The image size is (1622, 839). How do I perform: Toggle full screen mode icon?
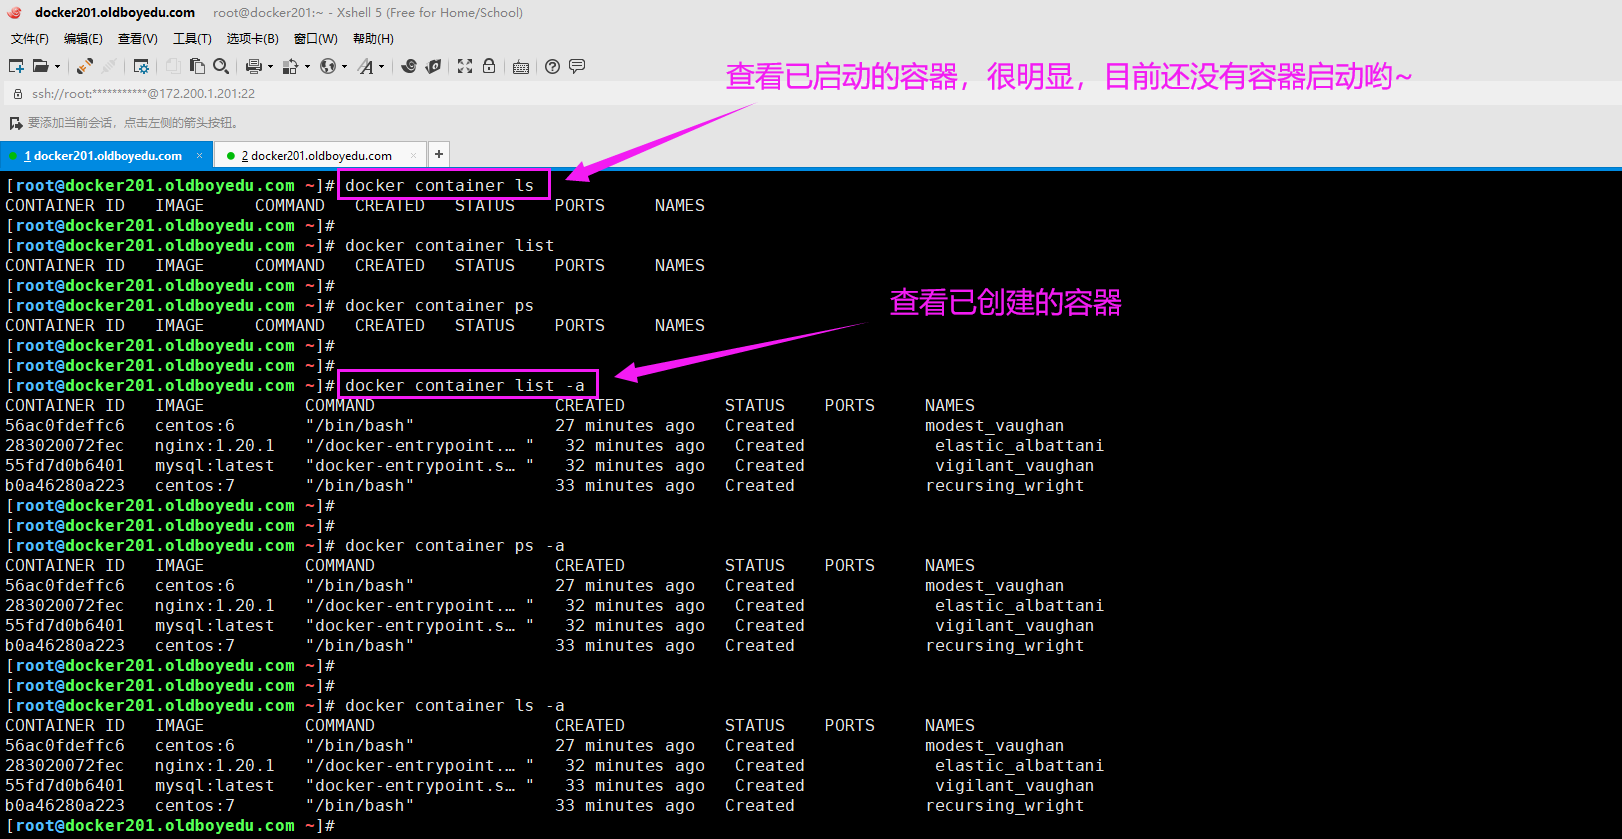pyautogui.click(x=465, y=66)
